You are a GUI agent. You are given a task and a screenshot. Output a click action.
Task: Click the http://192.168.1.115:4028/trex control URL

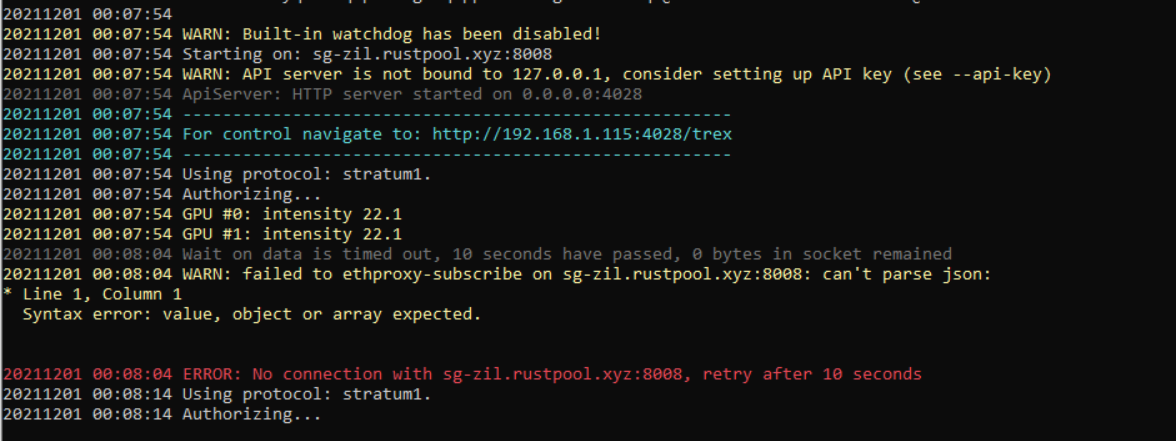click(582, 134)
